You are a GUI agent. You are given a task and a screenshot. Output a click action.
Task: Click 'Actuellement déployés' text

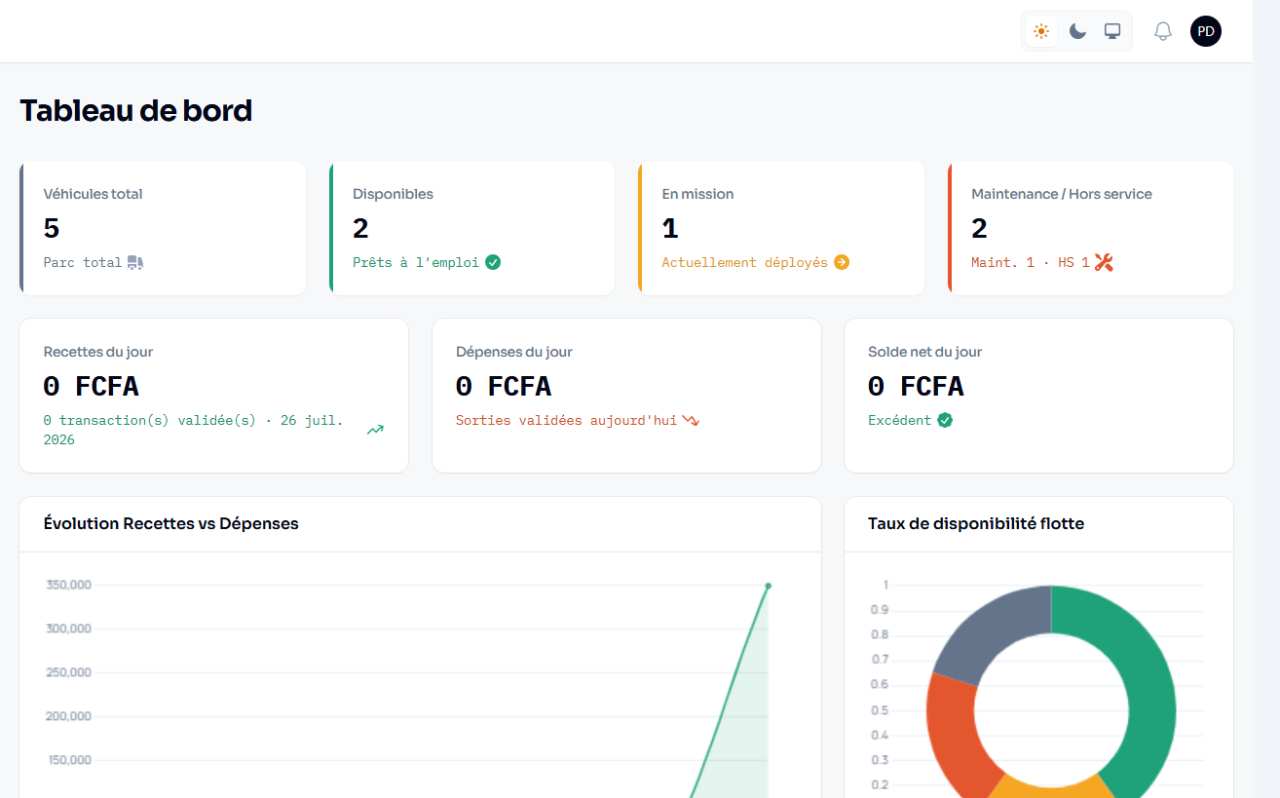(745, 262)
